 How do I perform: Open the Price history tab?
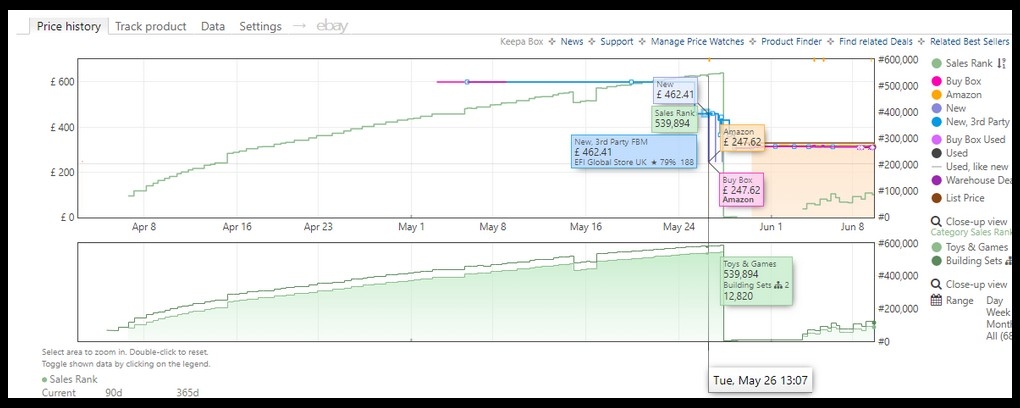[68, 26]
